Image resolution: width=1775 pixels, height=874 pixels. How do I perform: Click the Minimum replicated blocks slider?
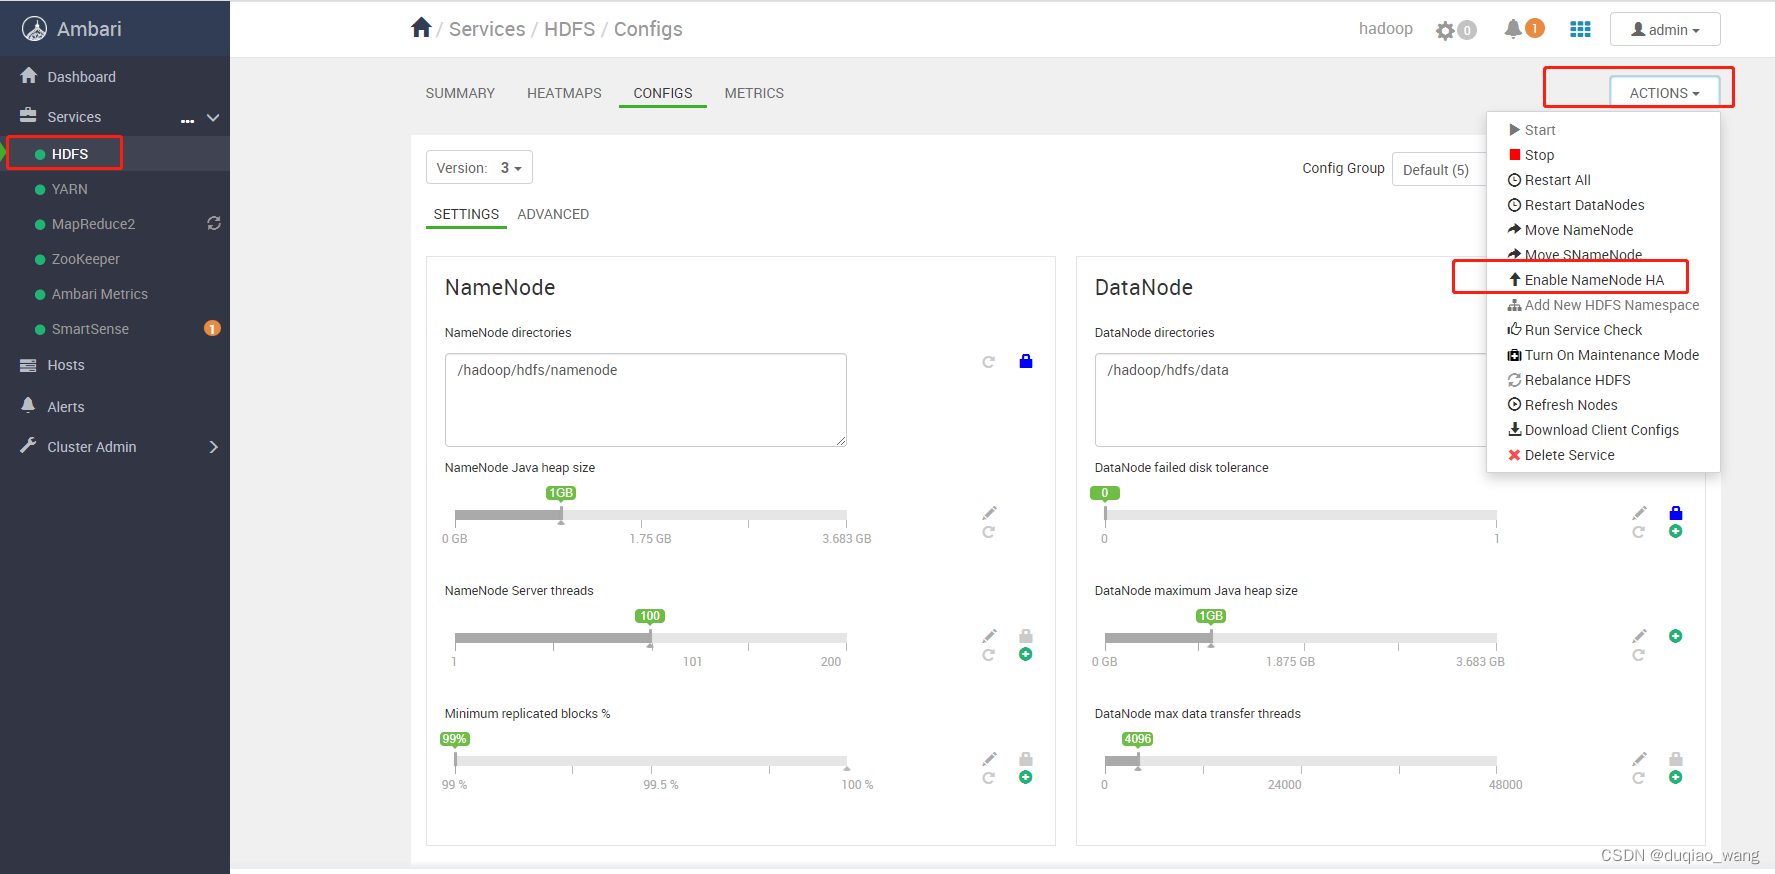(x=650, y=761)
